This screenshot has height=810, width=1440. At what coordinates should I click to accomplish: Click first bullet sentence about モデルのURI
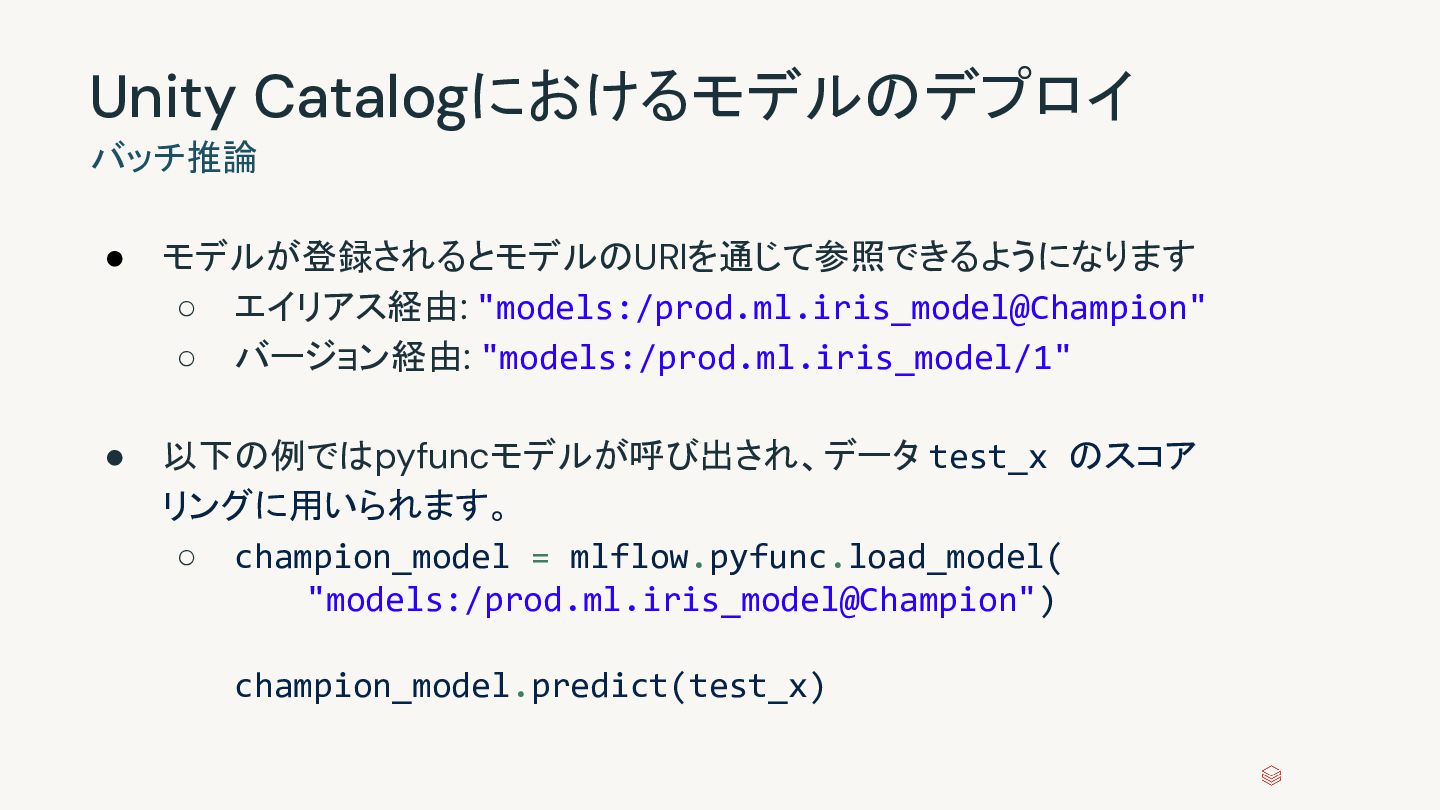678,256
